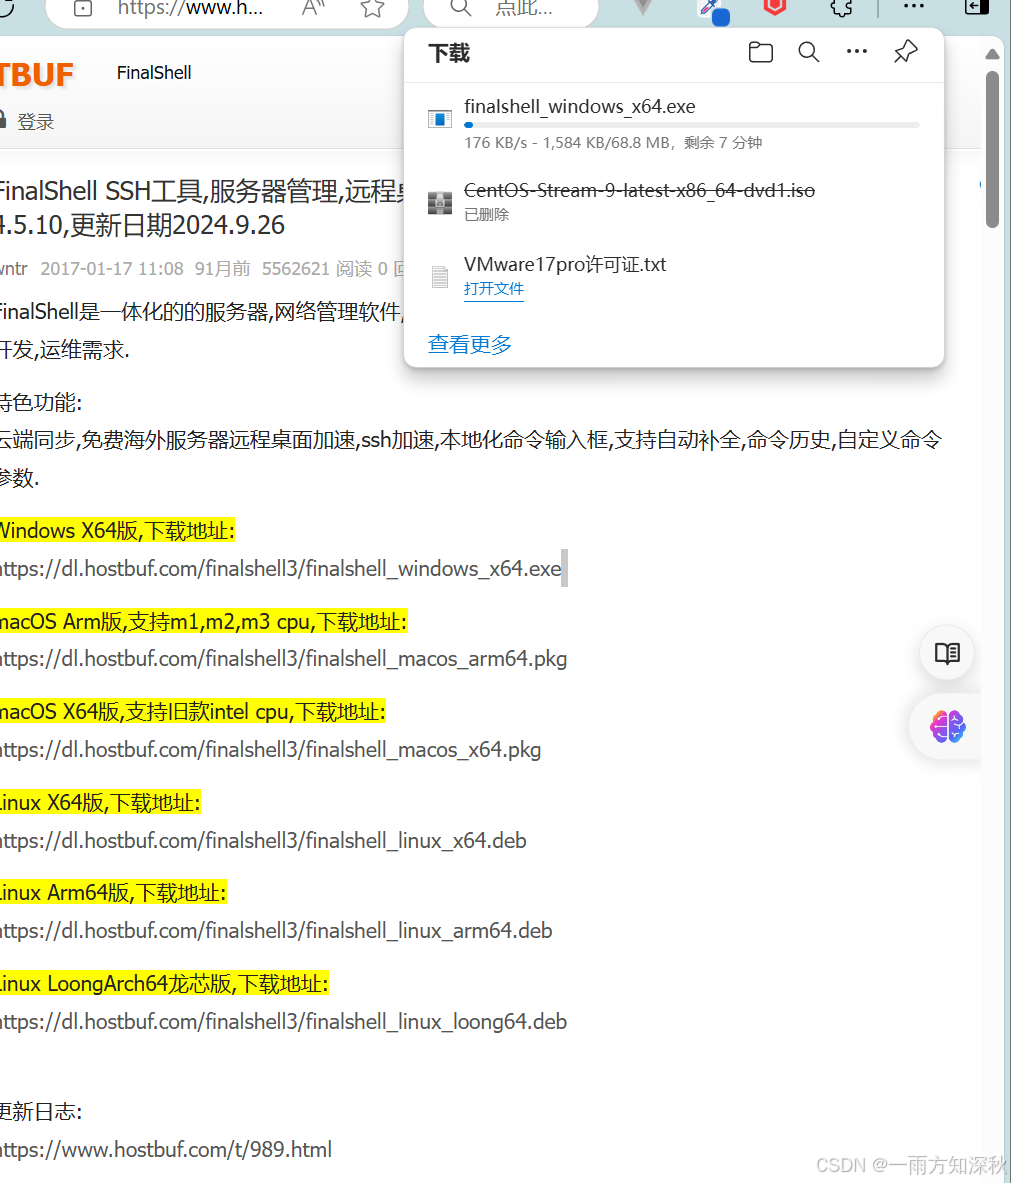The height and width of the screenshot is (1183, 1011).
Task: Click finalshell_windows_x64.exe file icon
Action: pyautogui.click(x=440, y=118)
